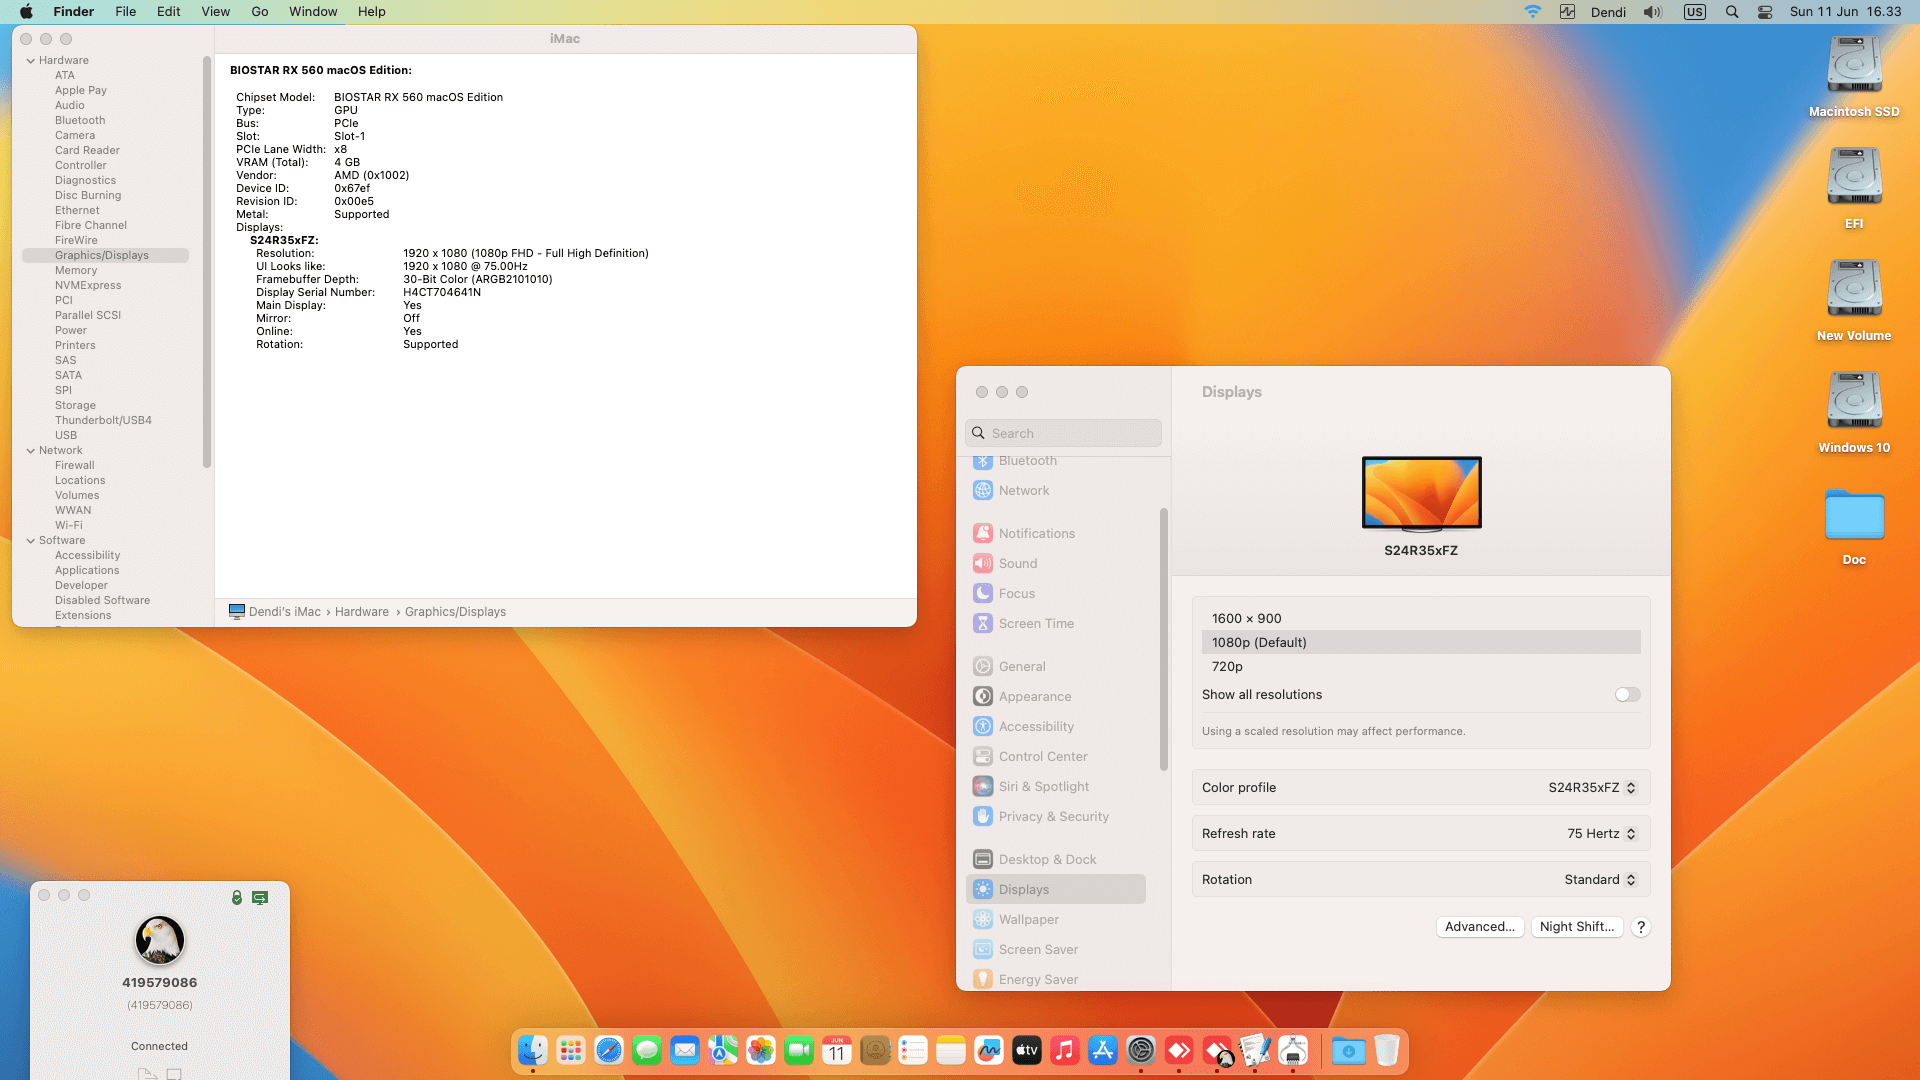This screenshot has width=1920, height=1080.
Task: Open Finder from the Dock
Action: tap(533, 1050)
